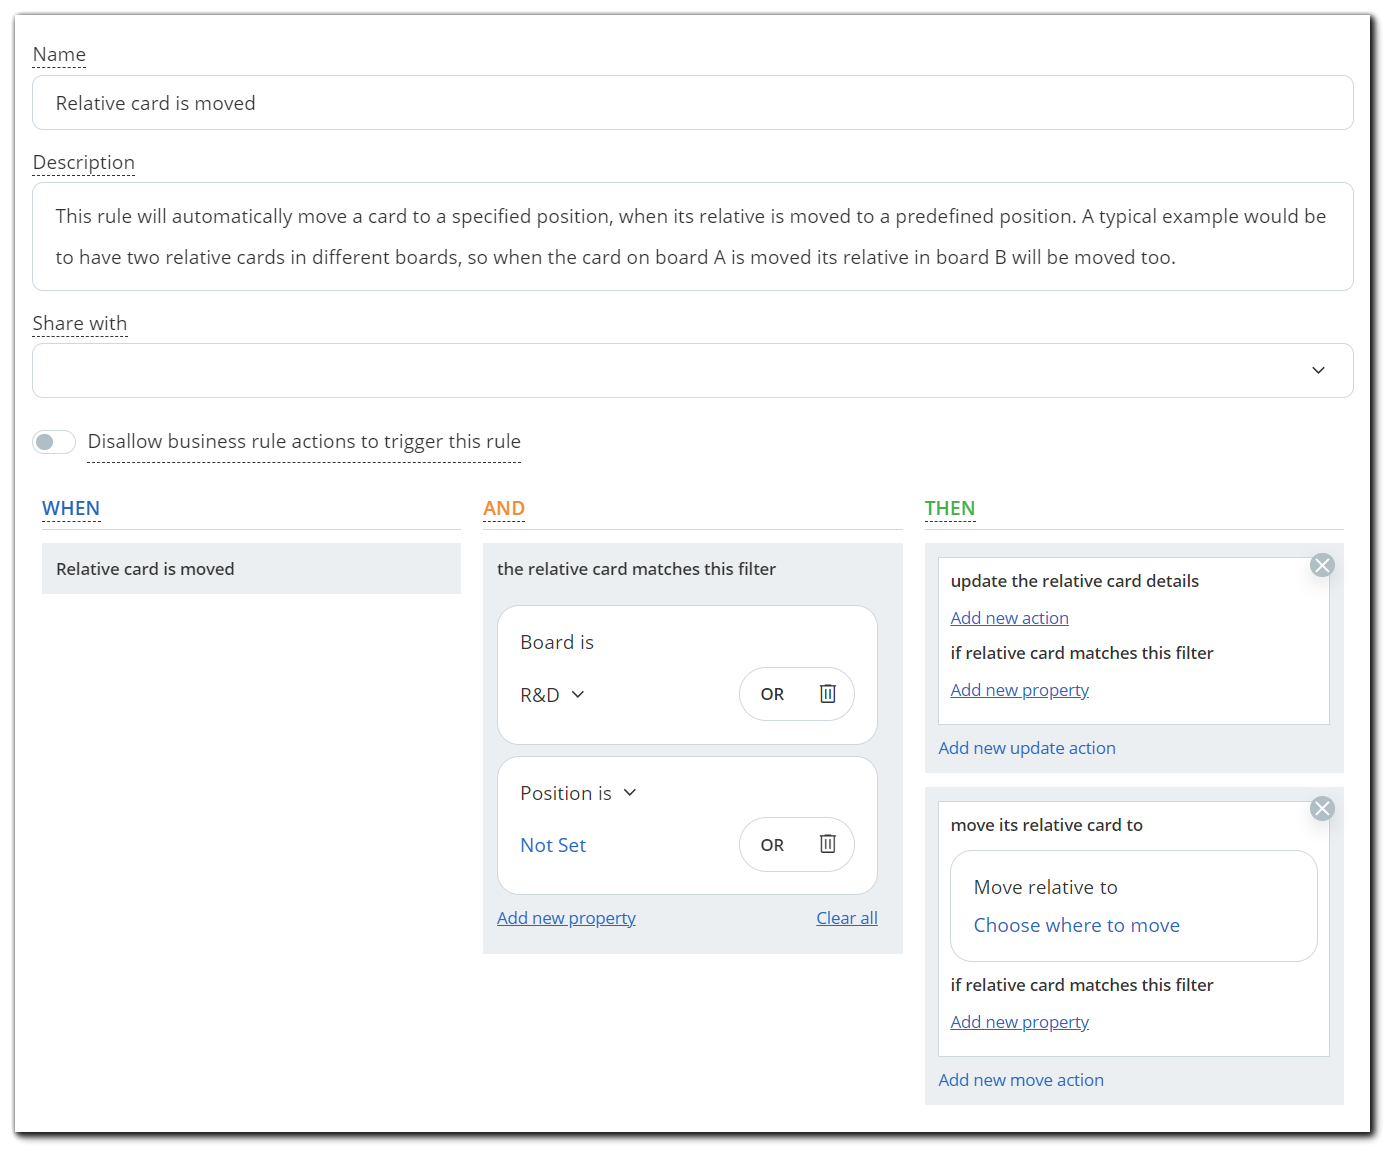This screenshot has height=1159, width=1397.
Task: Click "Add new update action"
Action: (1027, 747)
